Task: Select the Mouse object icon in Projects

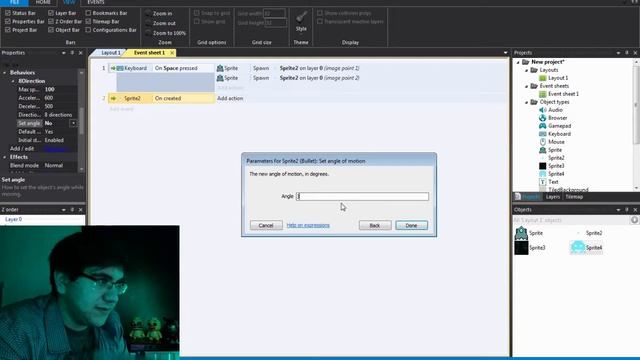Action: [542, 142]
